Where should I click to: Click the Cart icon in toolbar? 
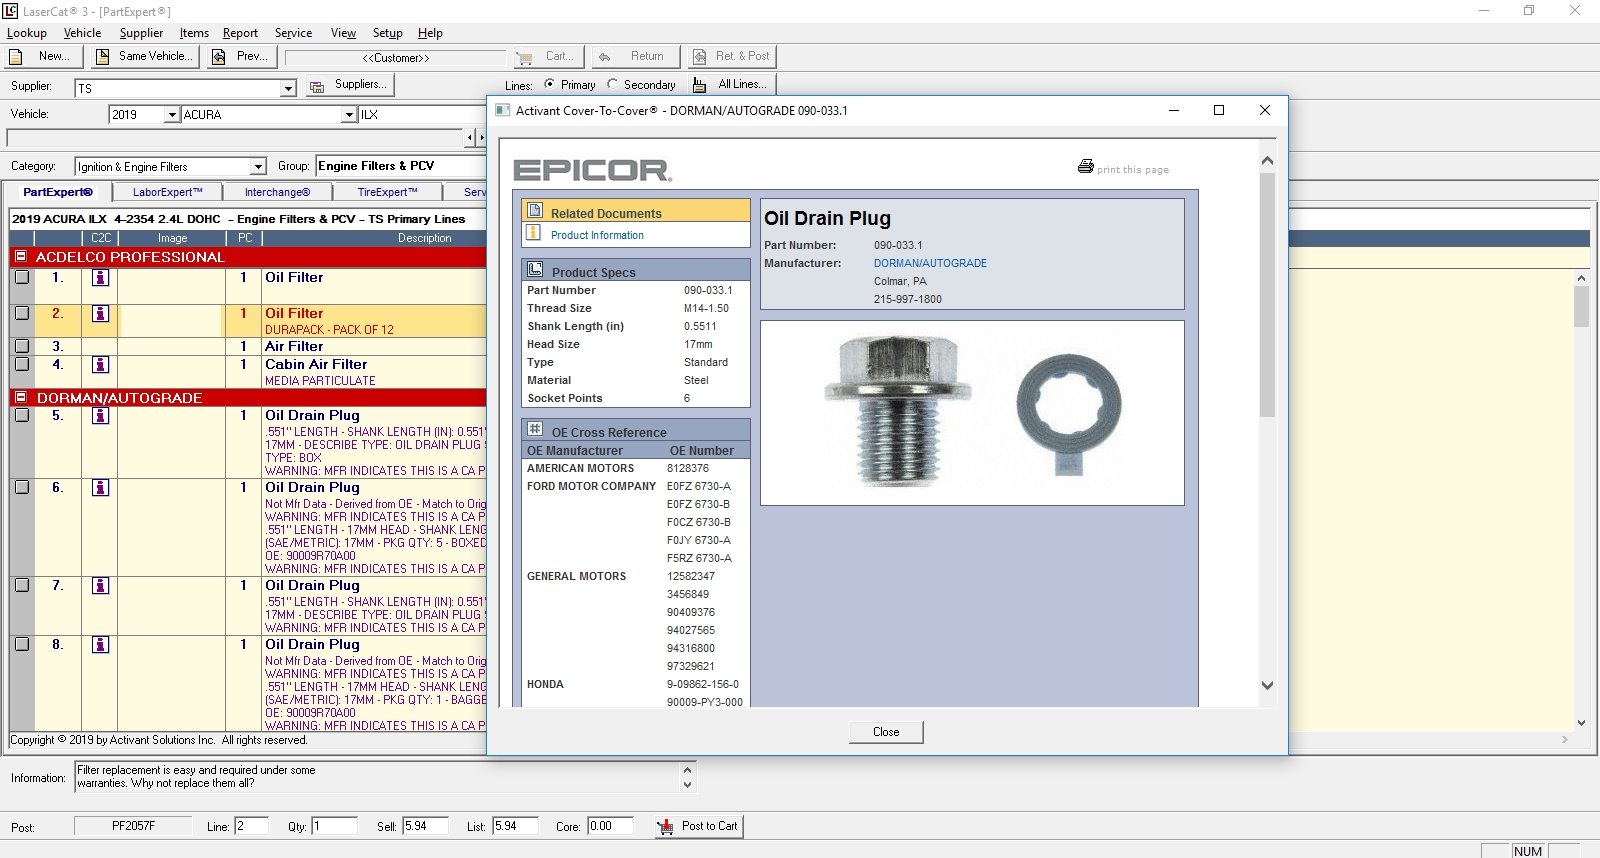pos(525,57)
